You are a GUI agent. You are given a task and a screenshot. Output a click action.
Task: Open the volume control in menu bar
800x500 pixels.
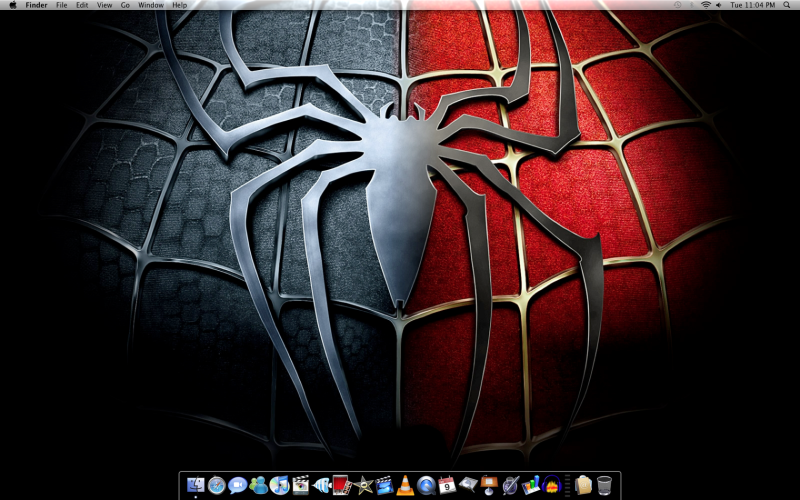tap(718, 5)
